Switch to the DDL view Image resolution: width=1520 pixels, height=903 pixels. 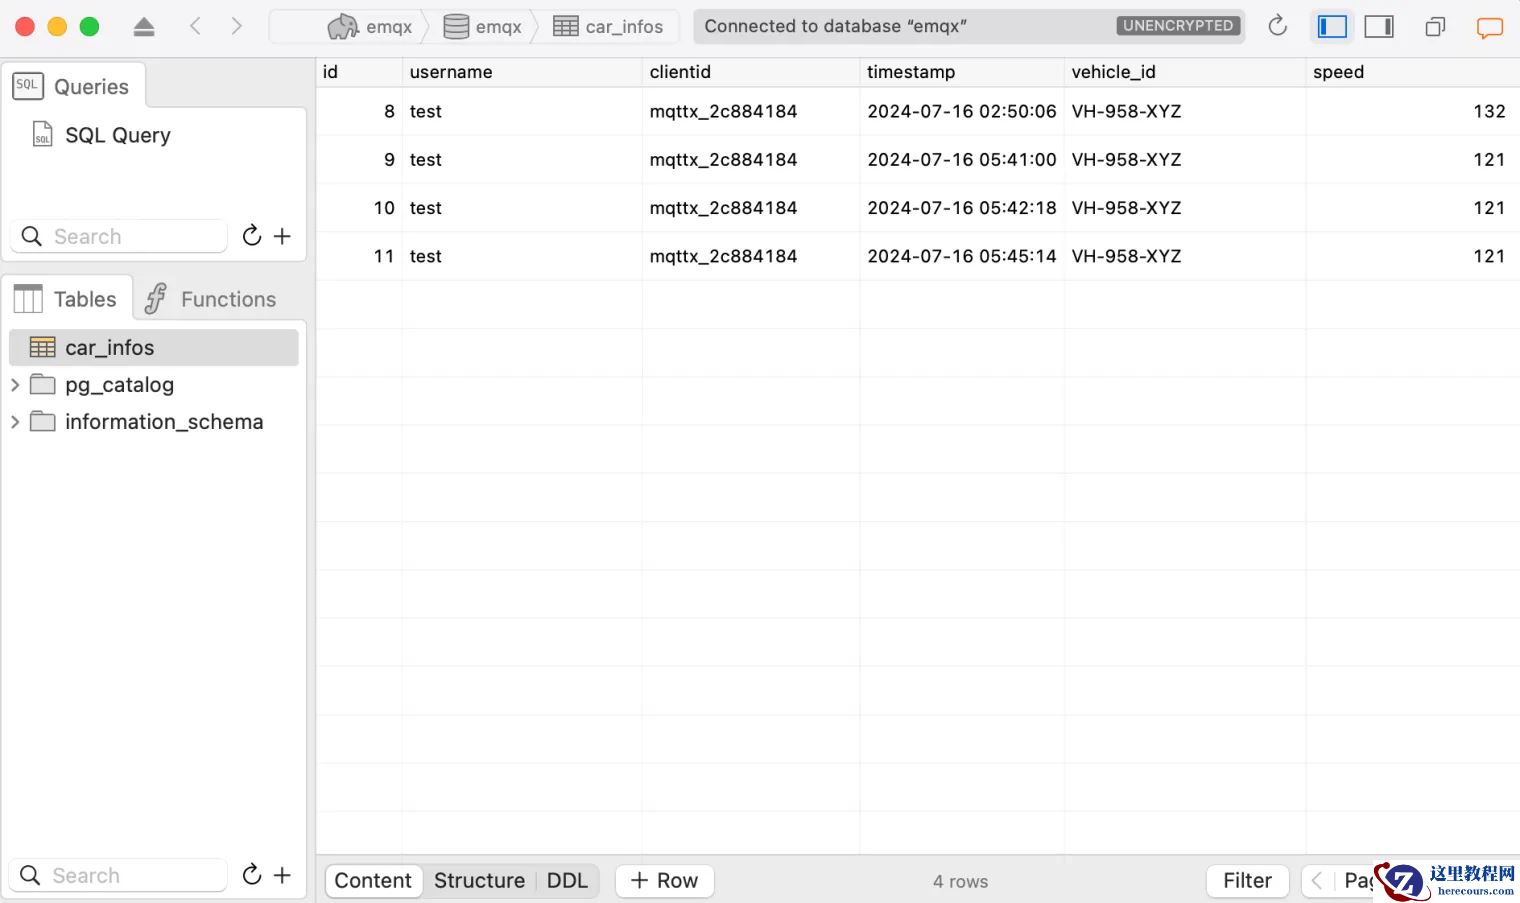567,880
